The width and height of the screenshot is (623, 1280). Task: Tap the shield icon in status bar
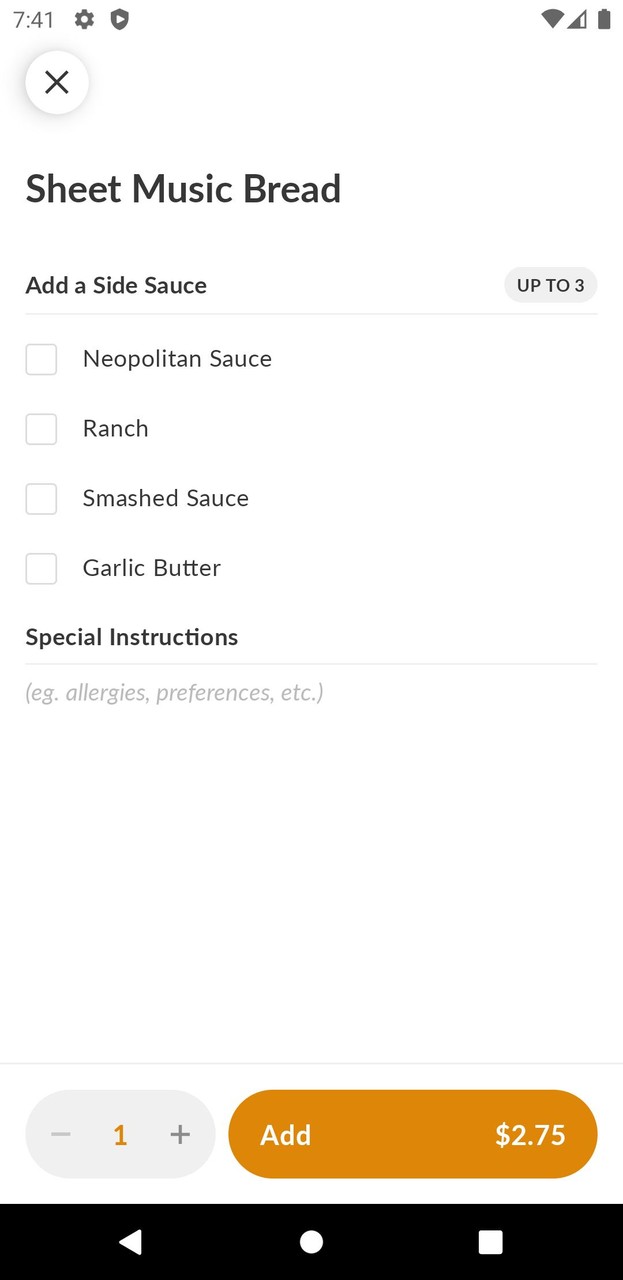click(119, 19)
